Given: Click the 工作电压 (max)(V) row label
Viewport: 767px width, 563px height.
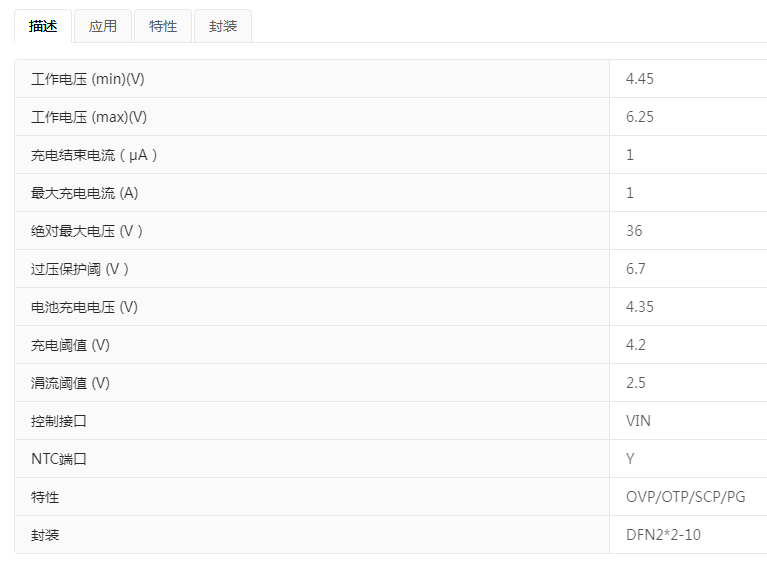Looking at the screenshot, I should click(89, 117).
